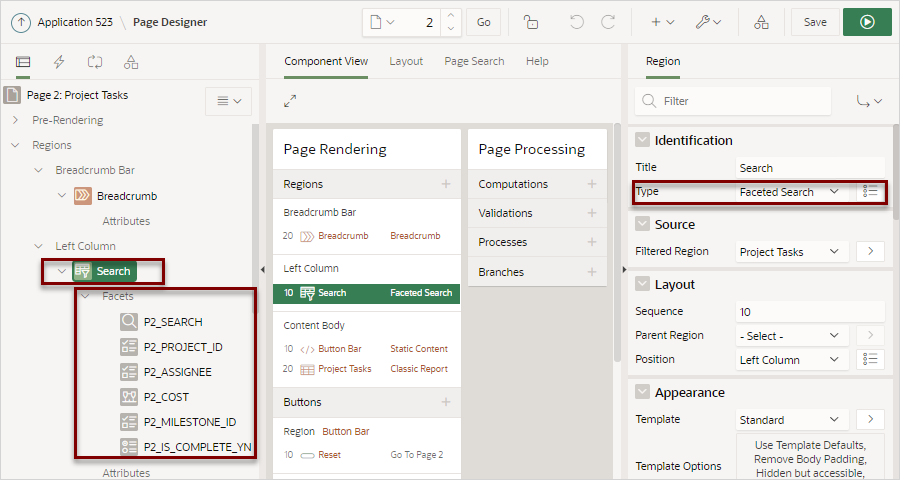The image size is (900, 480).
Task: Click the plus icon next to Computations
Action: 592,184
